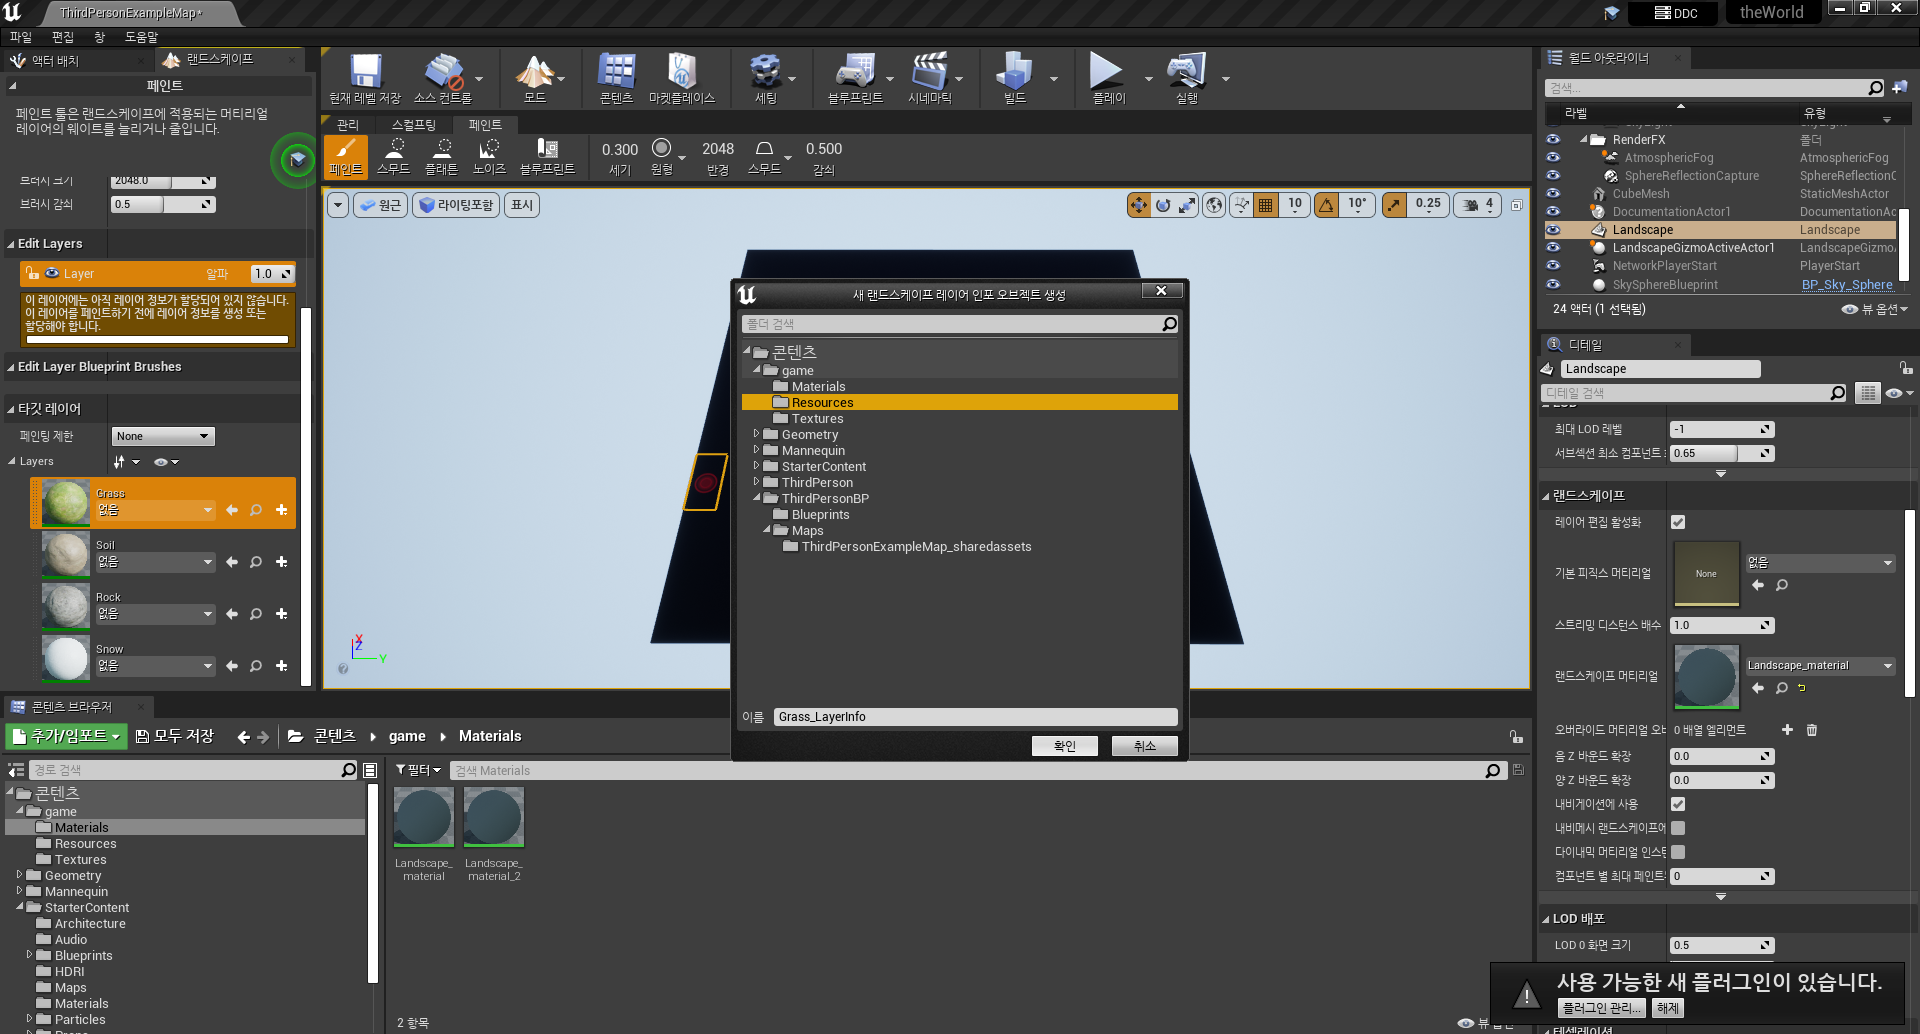This screenshot has width=1920, height=1034.
Task: Toggle viewport rotation snapping icon
Action: (1326, 205)
